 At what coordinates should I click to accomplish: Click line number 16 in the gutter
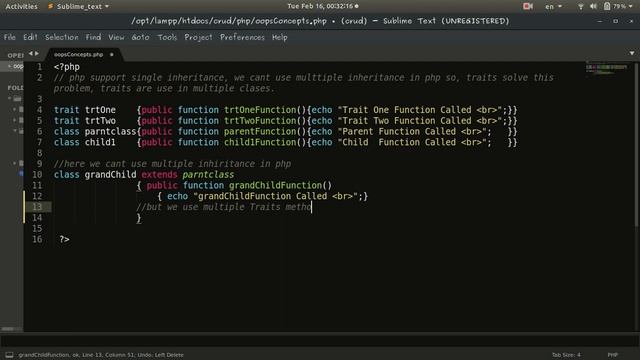pyautogui.click(x=37, y=239)
